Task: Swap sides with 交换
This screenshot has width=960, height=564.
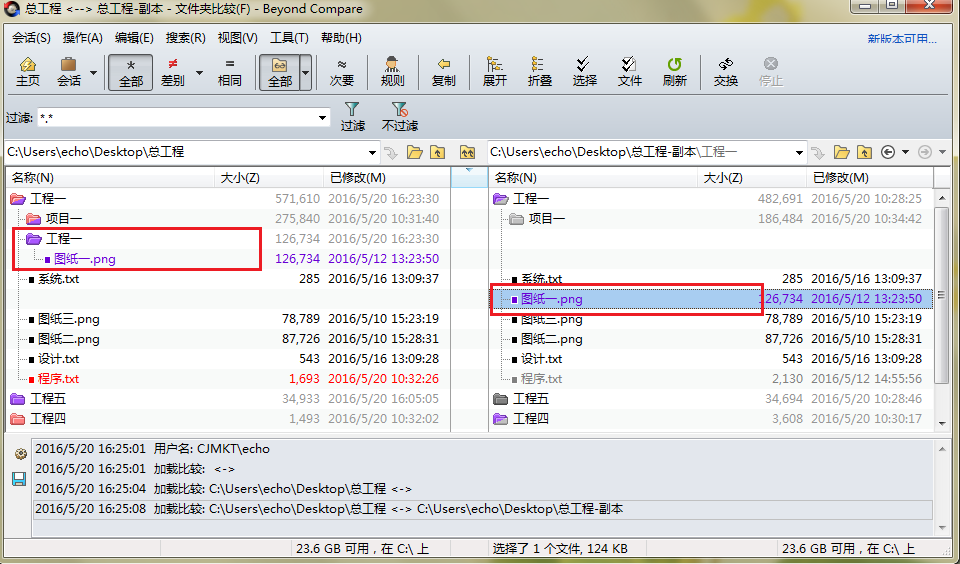Action: tap(726, 72)
